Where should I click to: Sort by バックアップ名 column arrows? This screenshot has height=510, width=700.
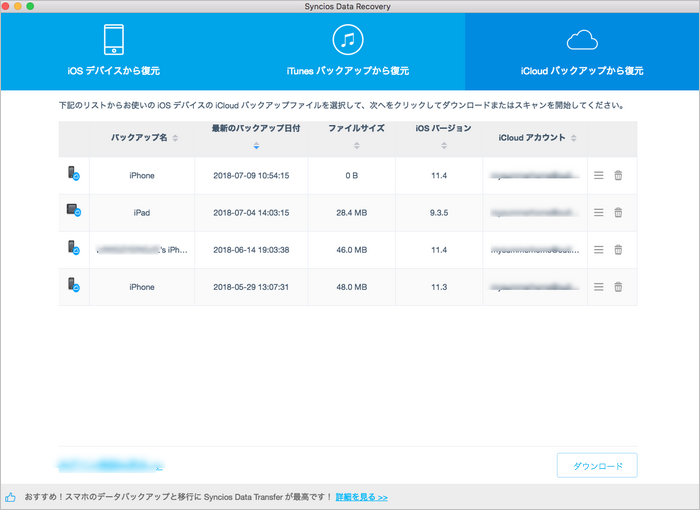[x=175, y=138]
